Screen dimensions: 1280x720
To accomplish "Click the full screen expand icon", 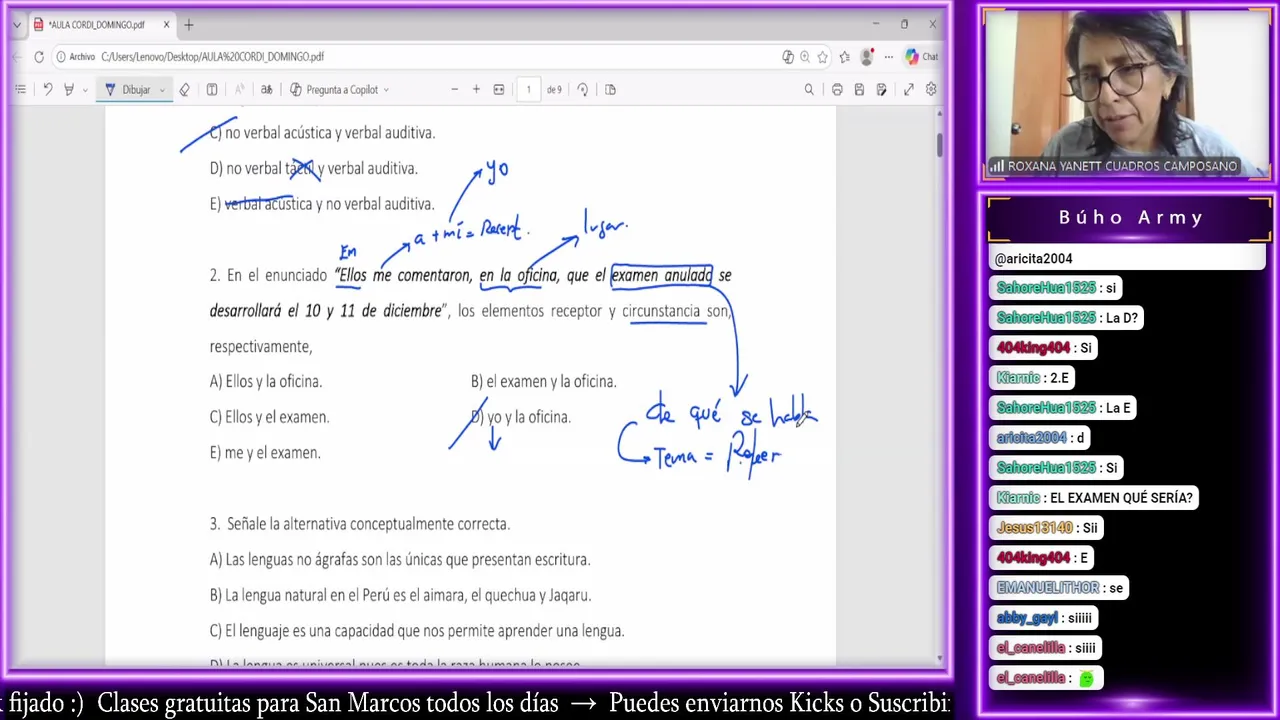I will [x=909, y=90].
